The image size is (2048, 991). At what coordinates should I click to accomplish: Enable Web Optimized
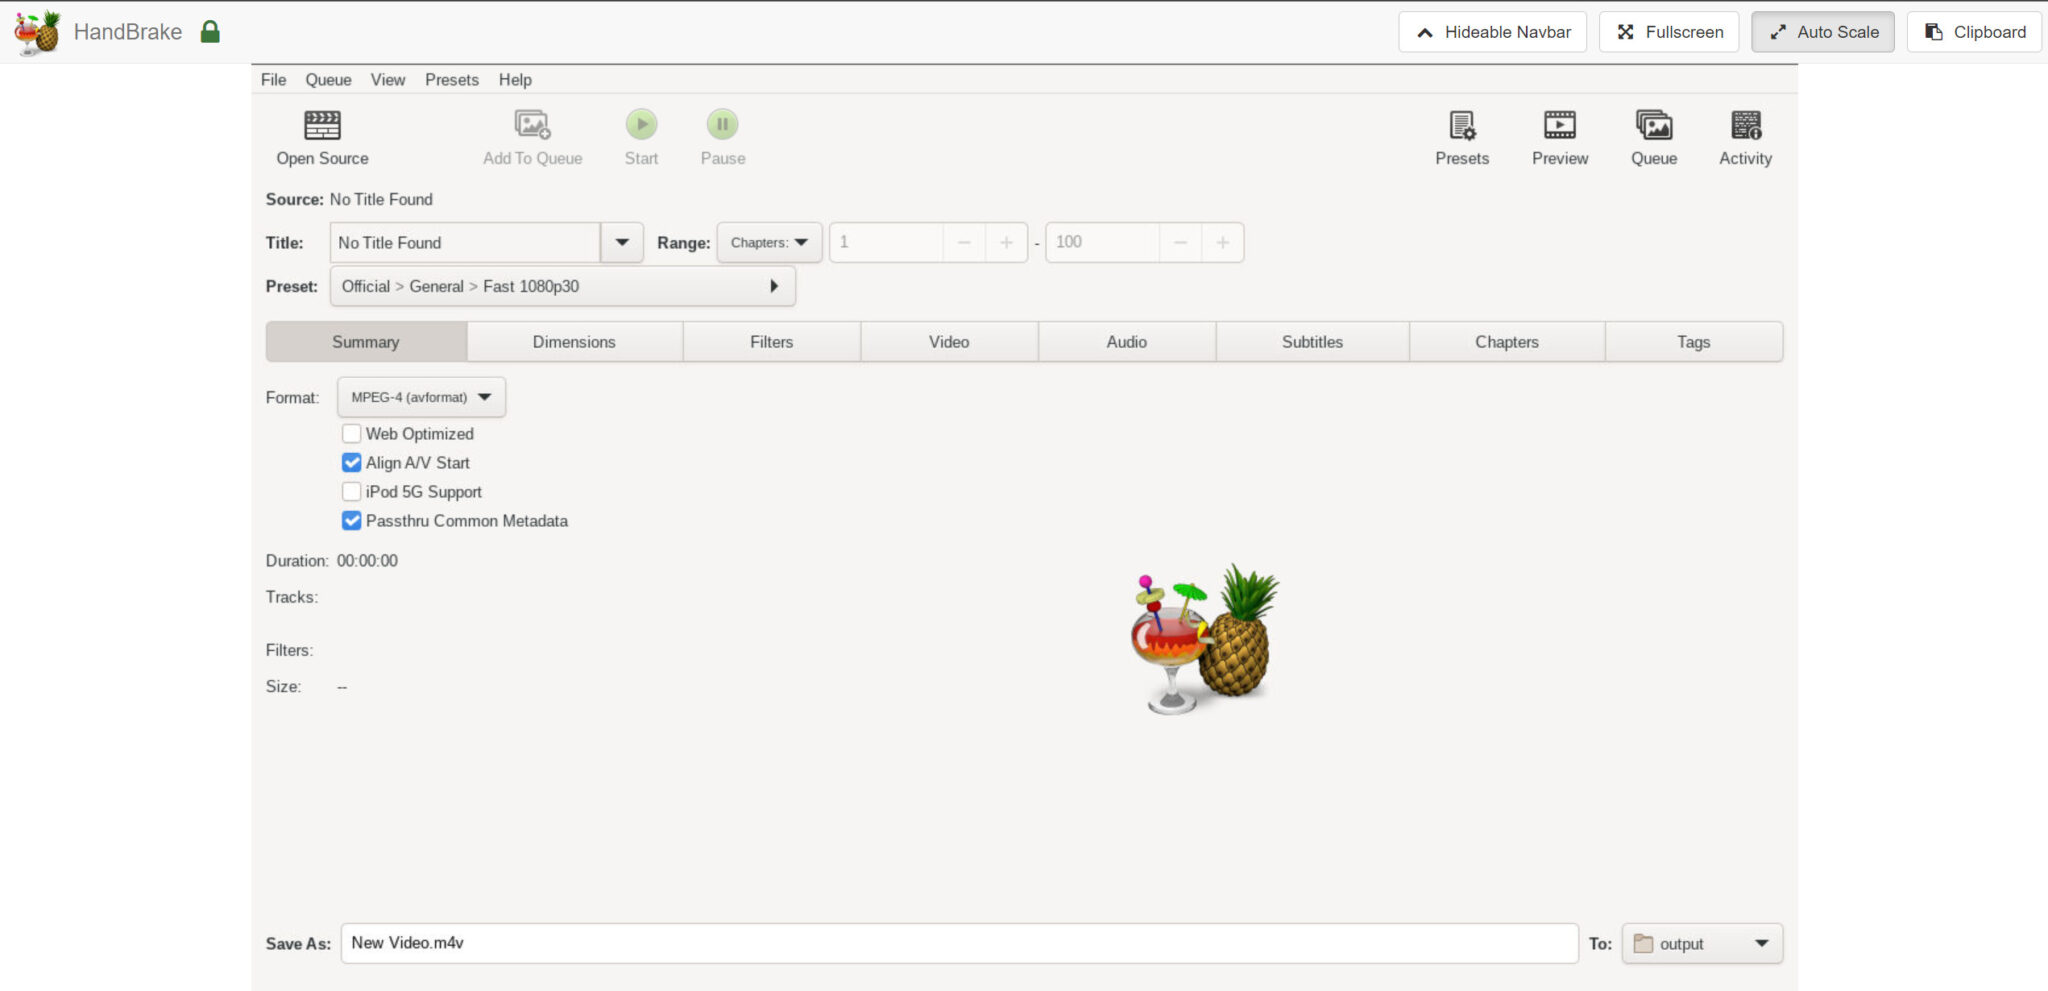click(x=351, y=433)
